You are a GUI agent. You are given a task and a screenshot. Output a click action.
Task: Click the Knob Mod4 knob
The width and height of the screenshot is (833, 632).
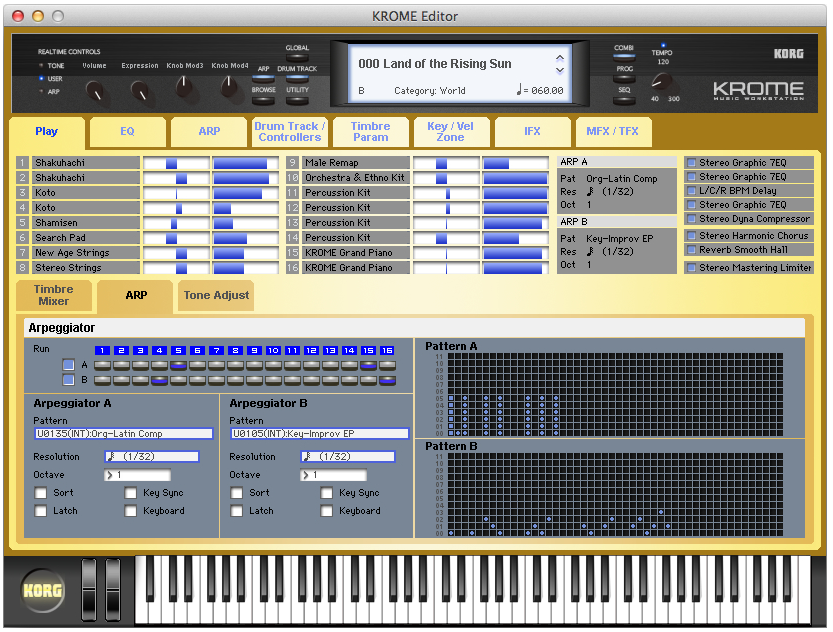(x=229, y=87)
